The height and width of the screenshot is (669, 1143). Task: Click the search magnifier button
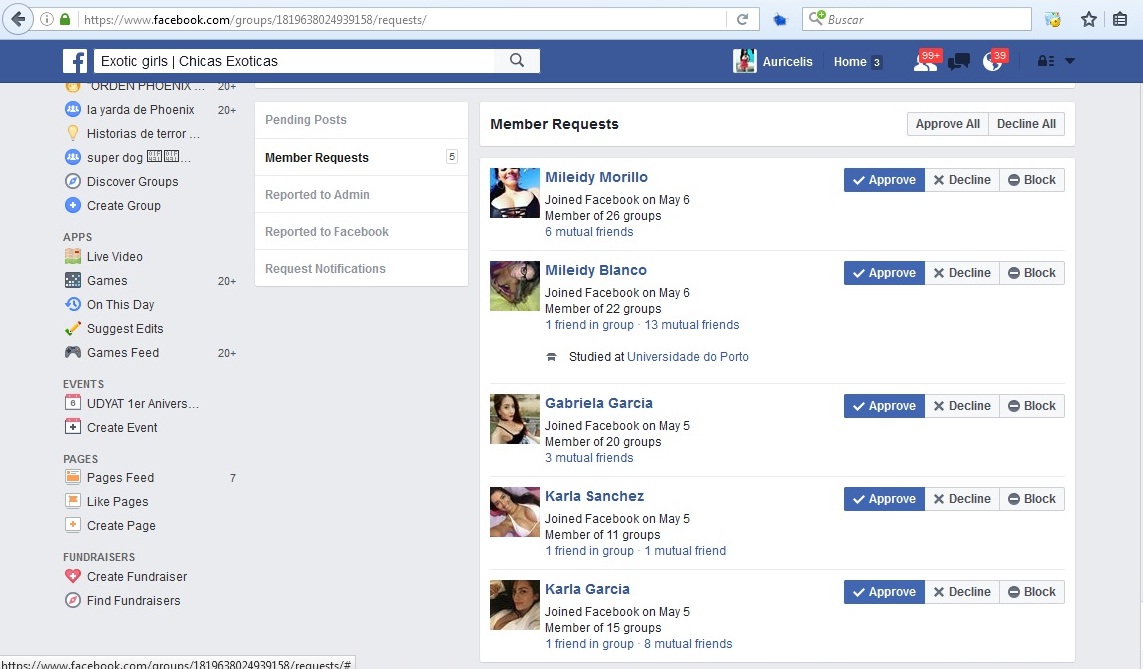tap(517, 60)
